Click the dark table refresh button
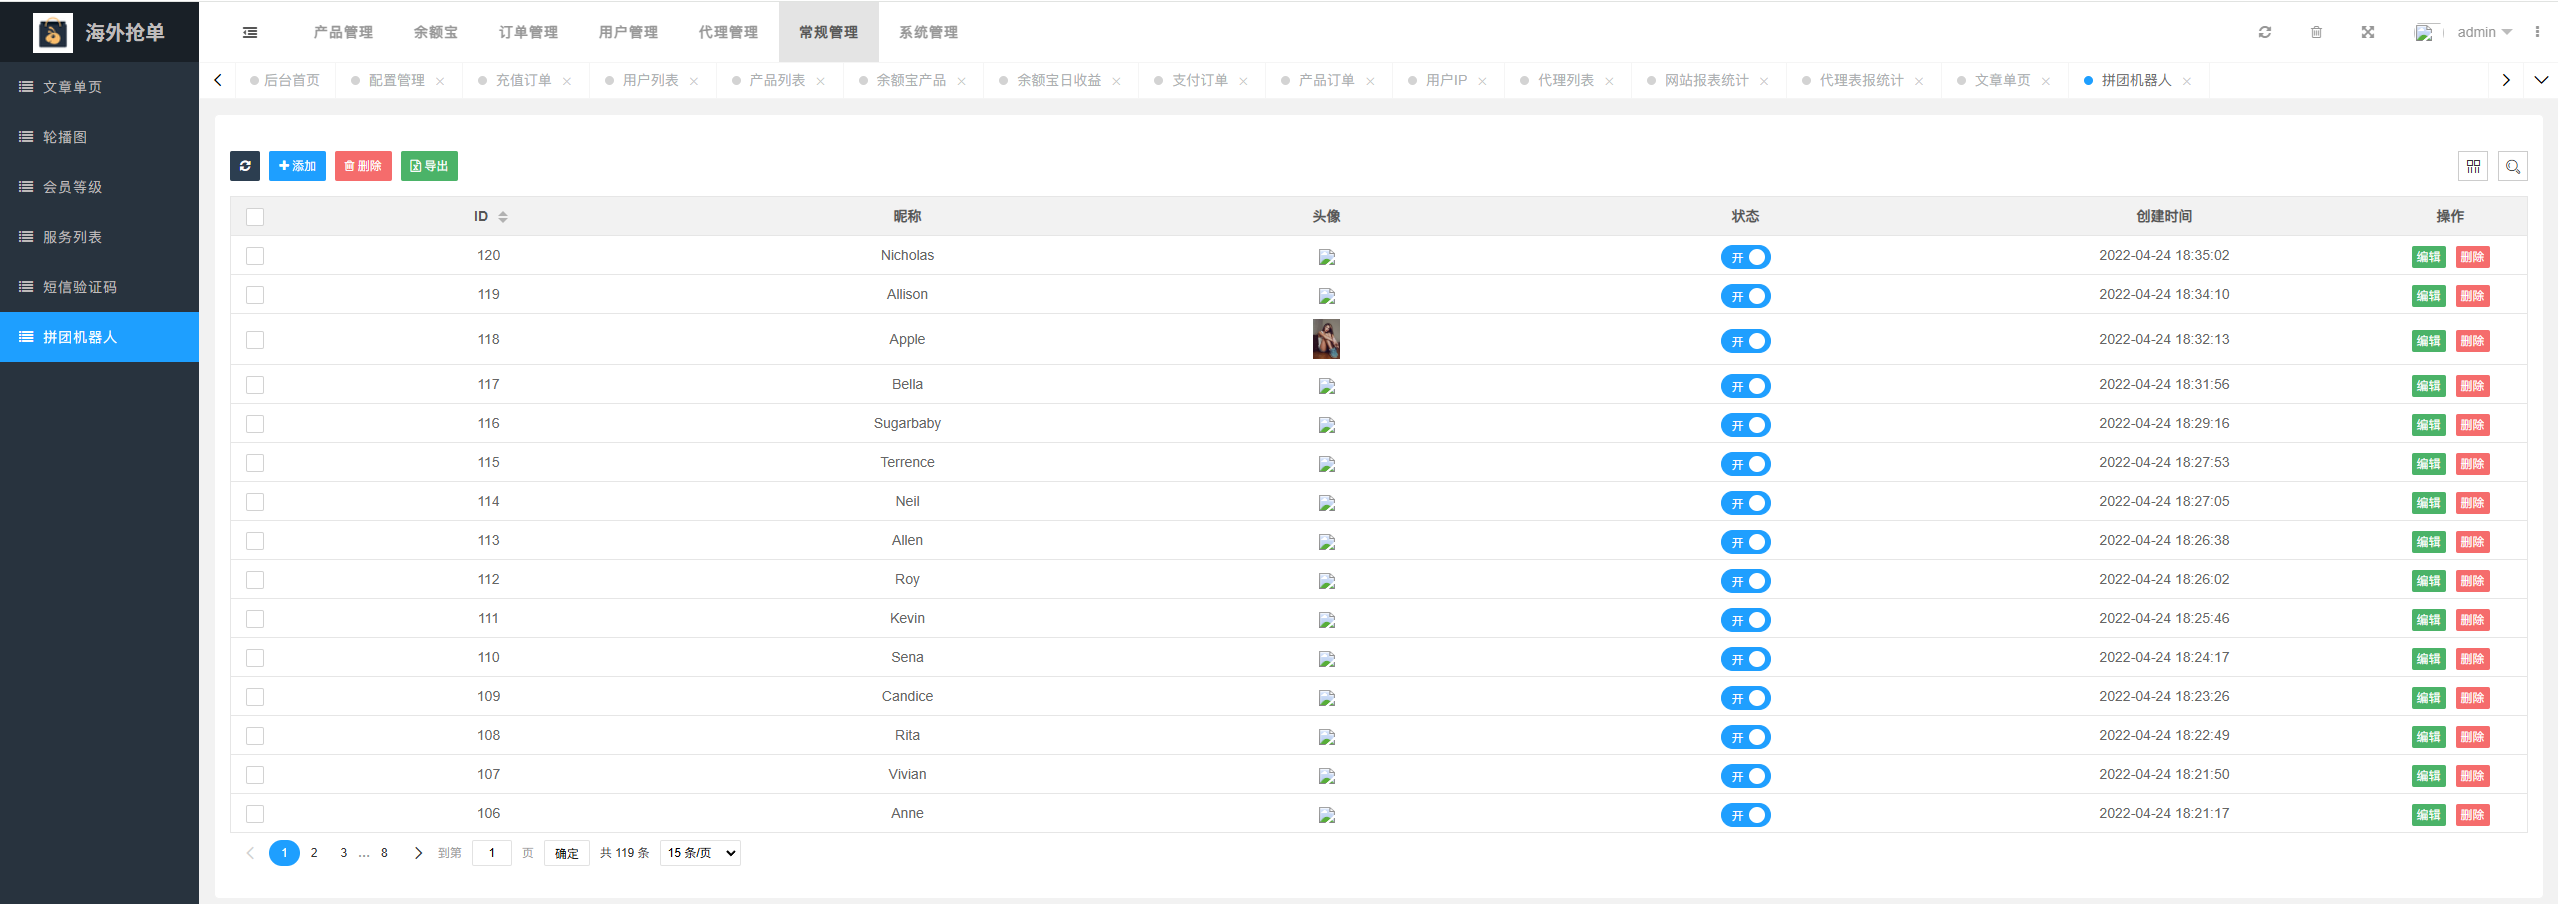Viewport: 2558px width, 904px height. [245, 166]
